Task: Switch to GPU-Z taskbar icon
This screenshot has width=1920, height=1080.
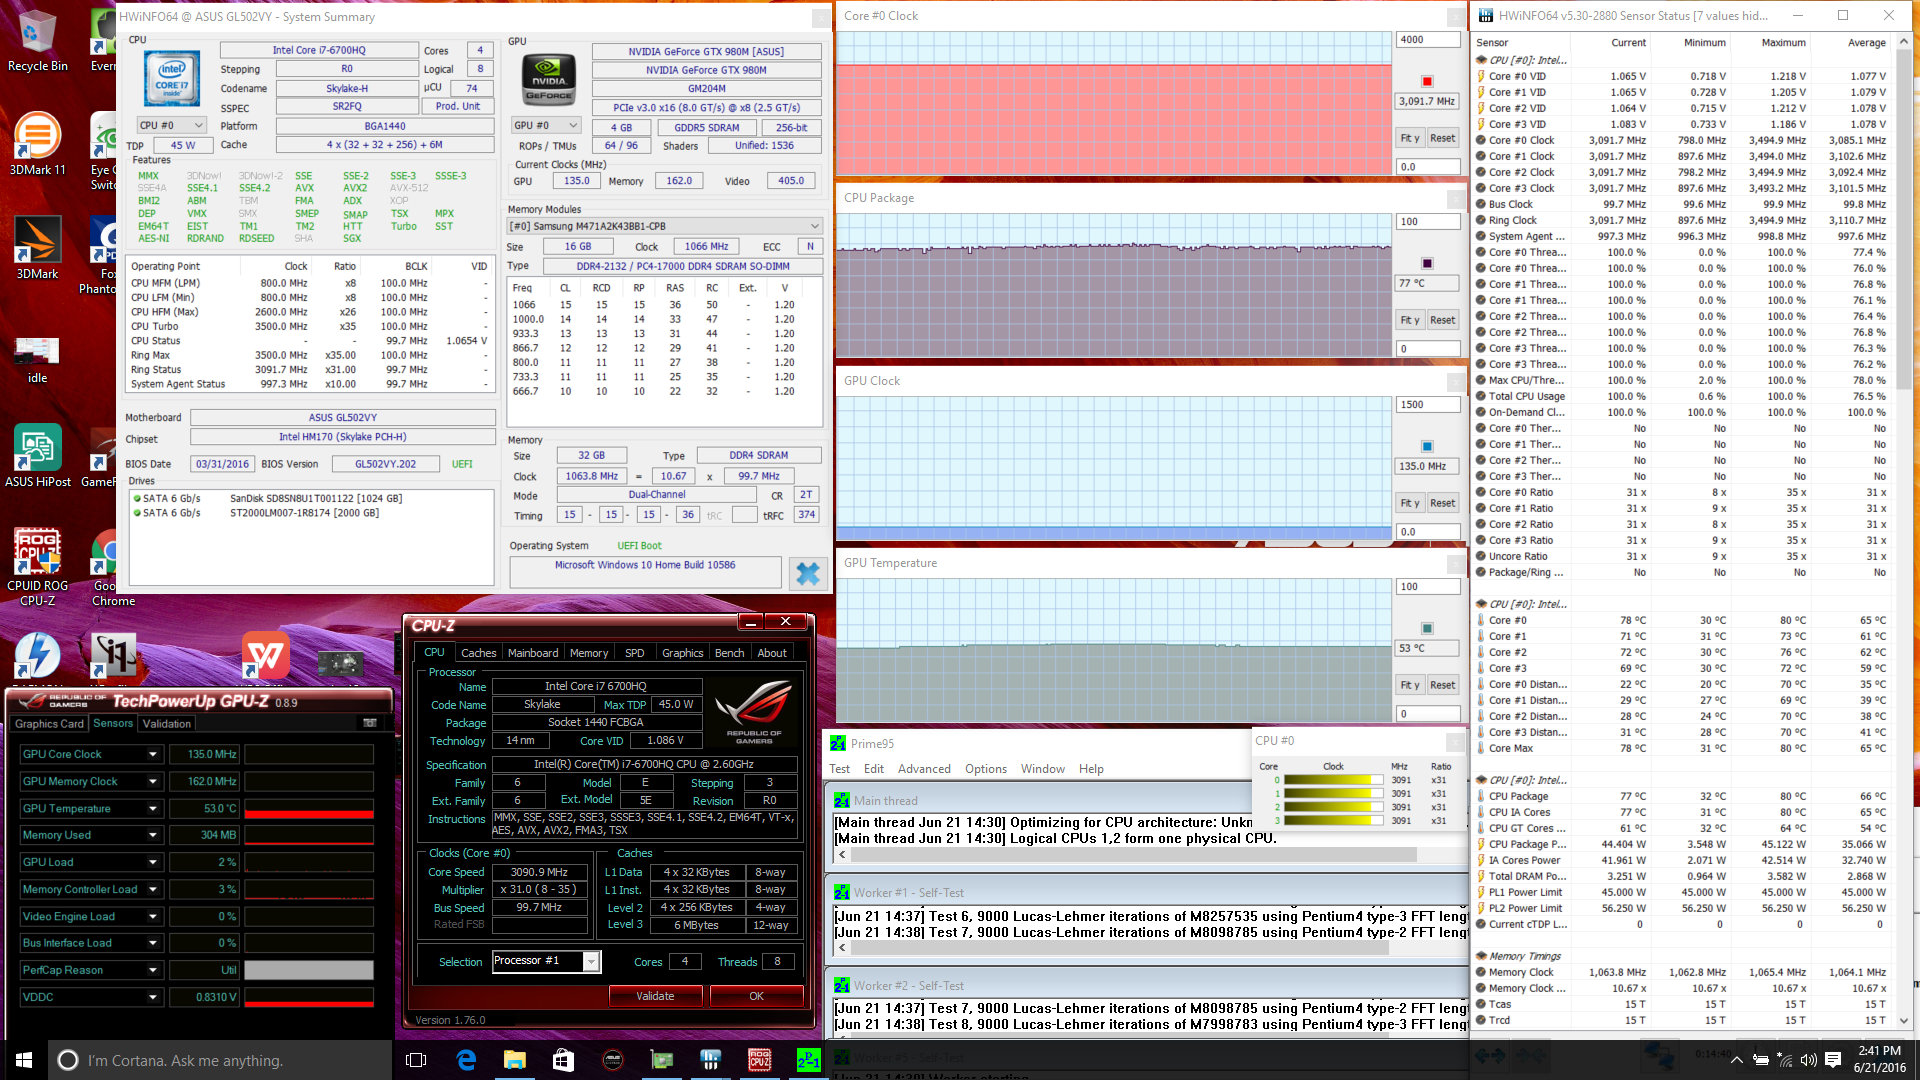Action: pyautogui.click(x=662, y=1060)
